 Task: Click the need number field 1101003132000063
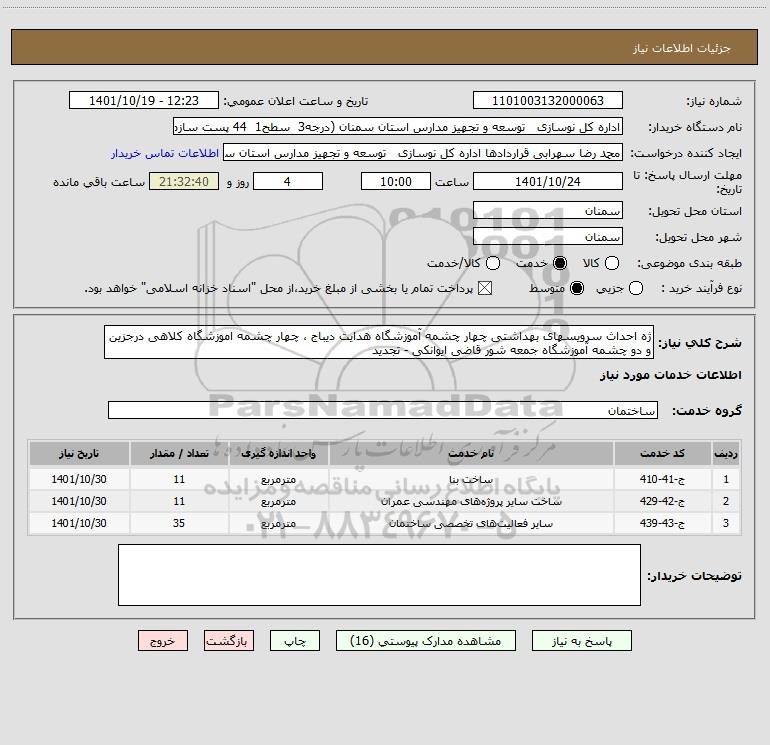click(548, 101)
